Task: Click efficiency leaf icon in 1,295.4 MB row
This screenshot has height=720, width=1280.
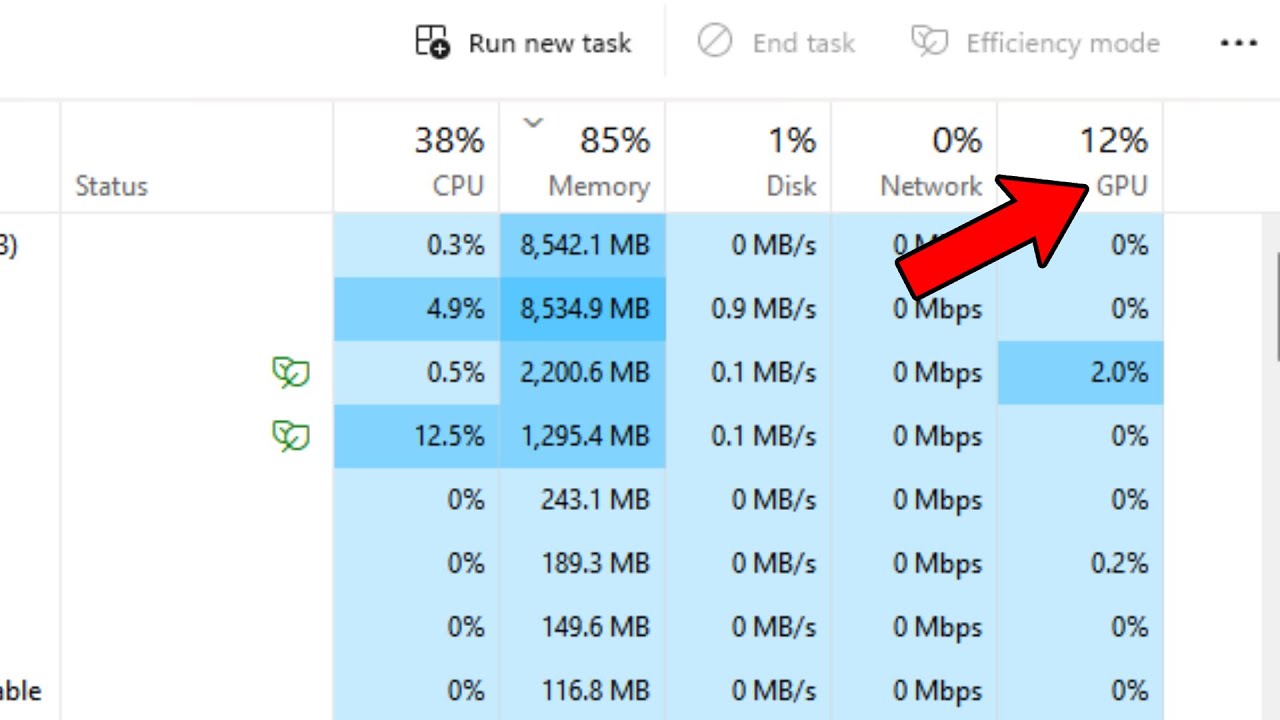Action: [x=291, y=436]
